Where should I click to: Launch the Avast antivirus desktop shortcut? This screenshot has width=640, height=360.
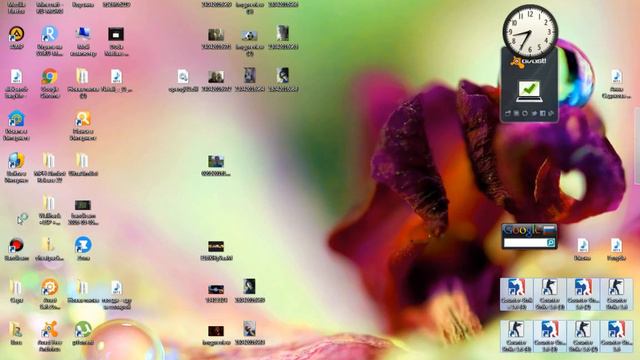tap(49, 330)
